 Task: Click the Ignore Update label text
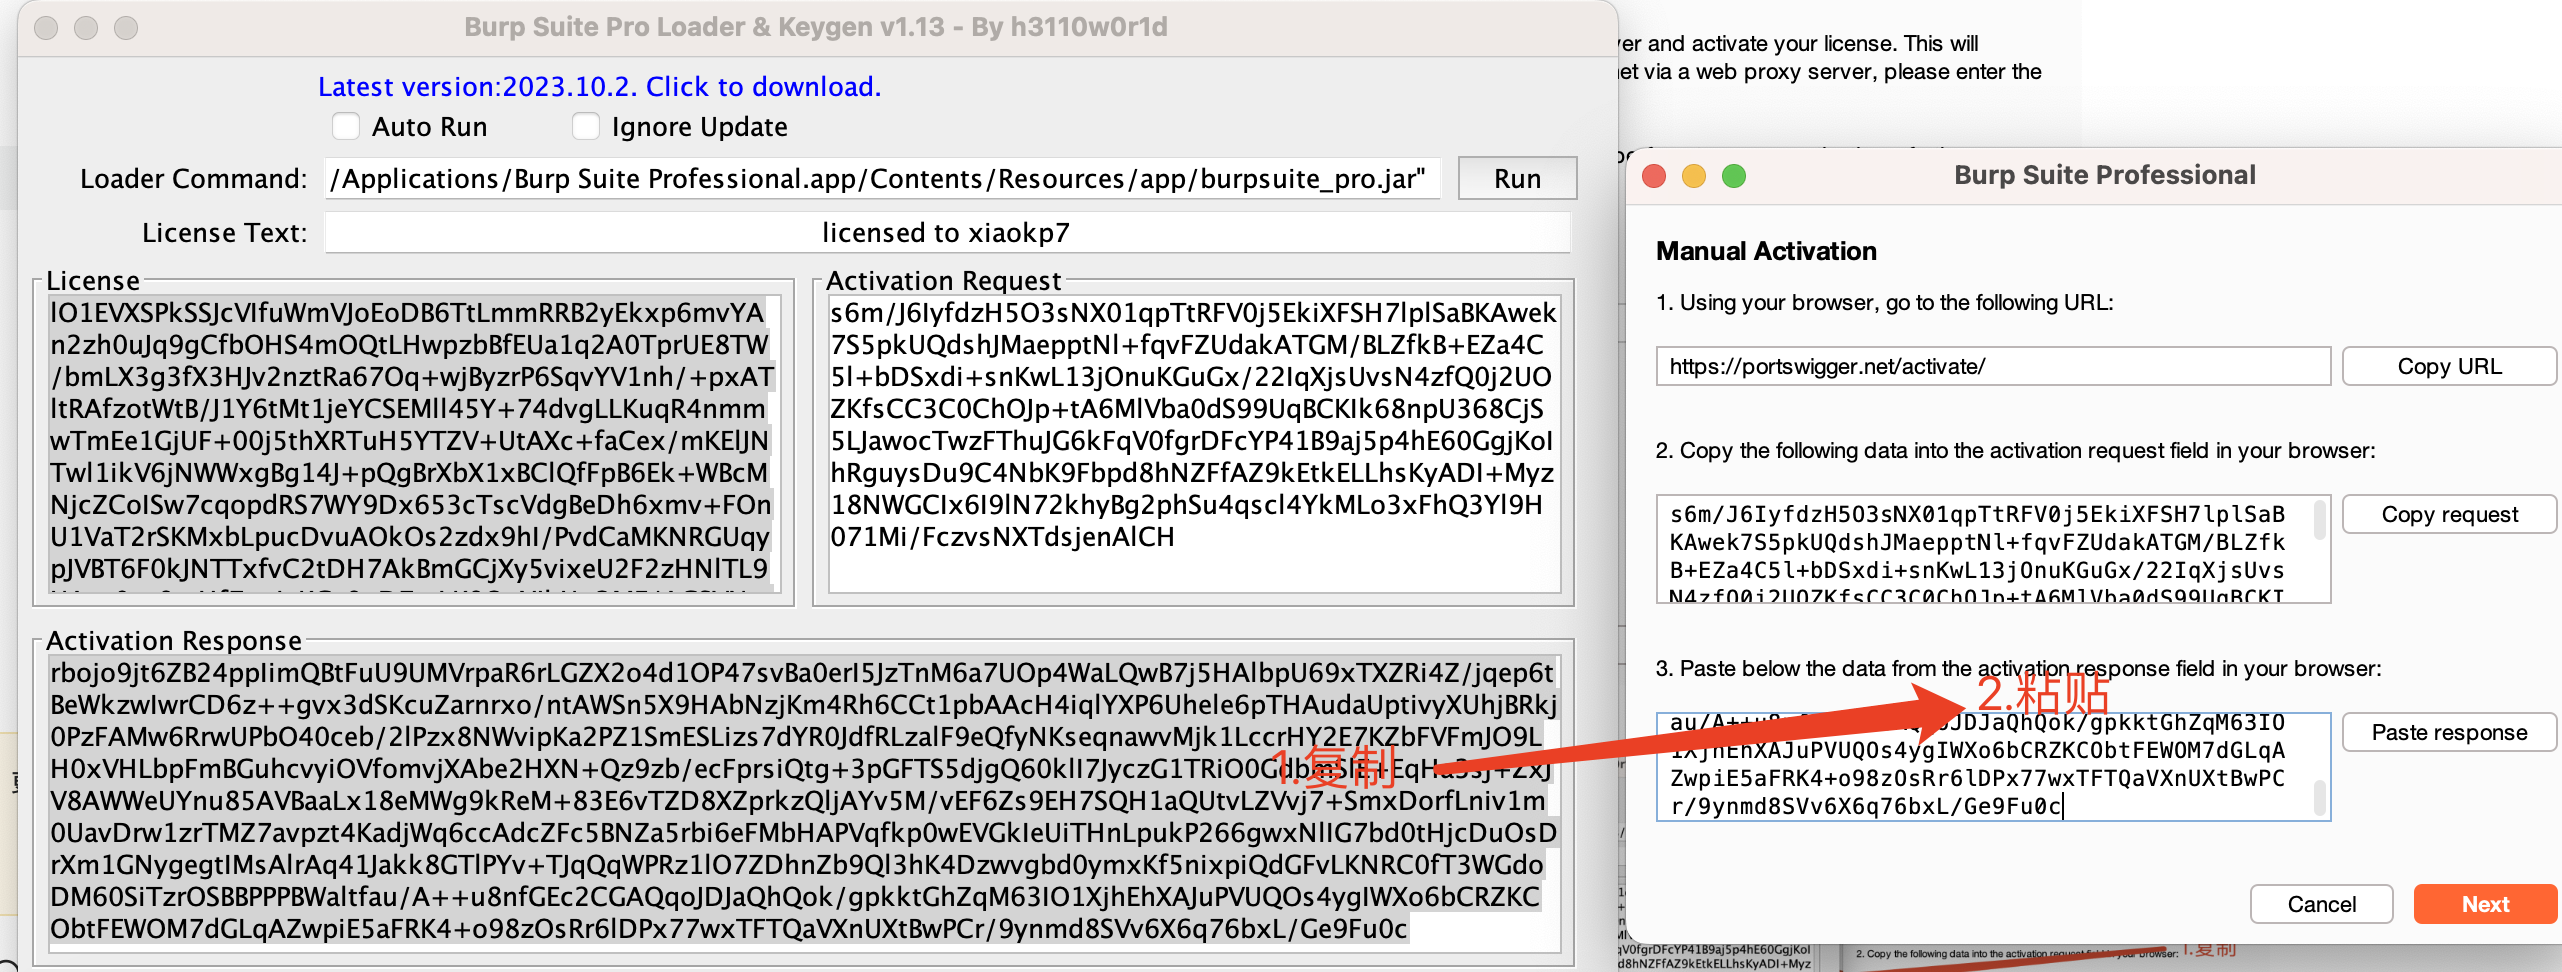(699, 127)
